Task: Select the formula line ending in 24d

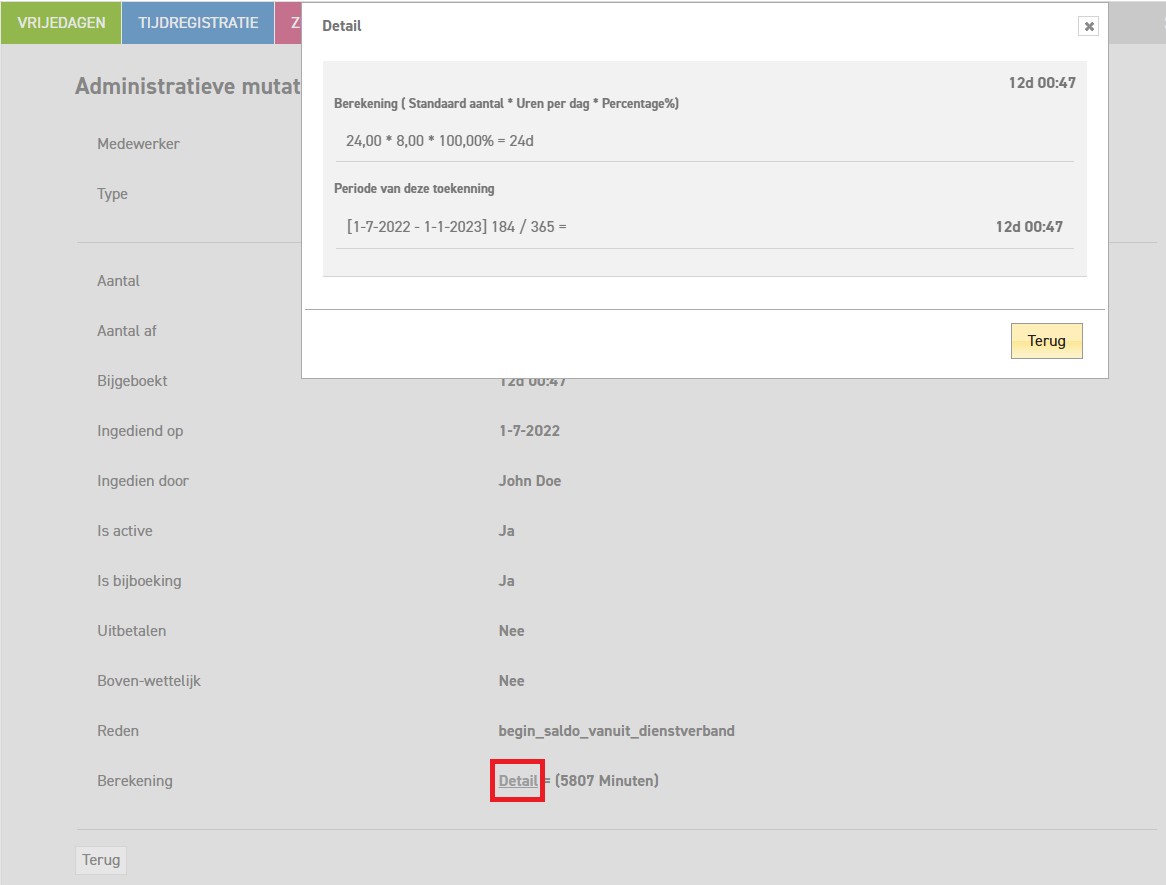Action: tap(440, 141)
